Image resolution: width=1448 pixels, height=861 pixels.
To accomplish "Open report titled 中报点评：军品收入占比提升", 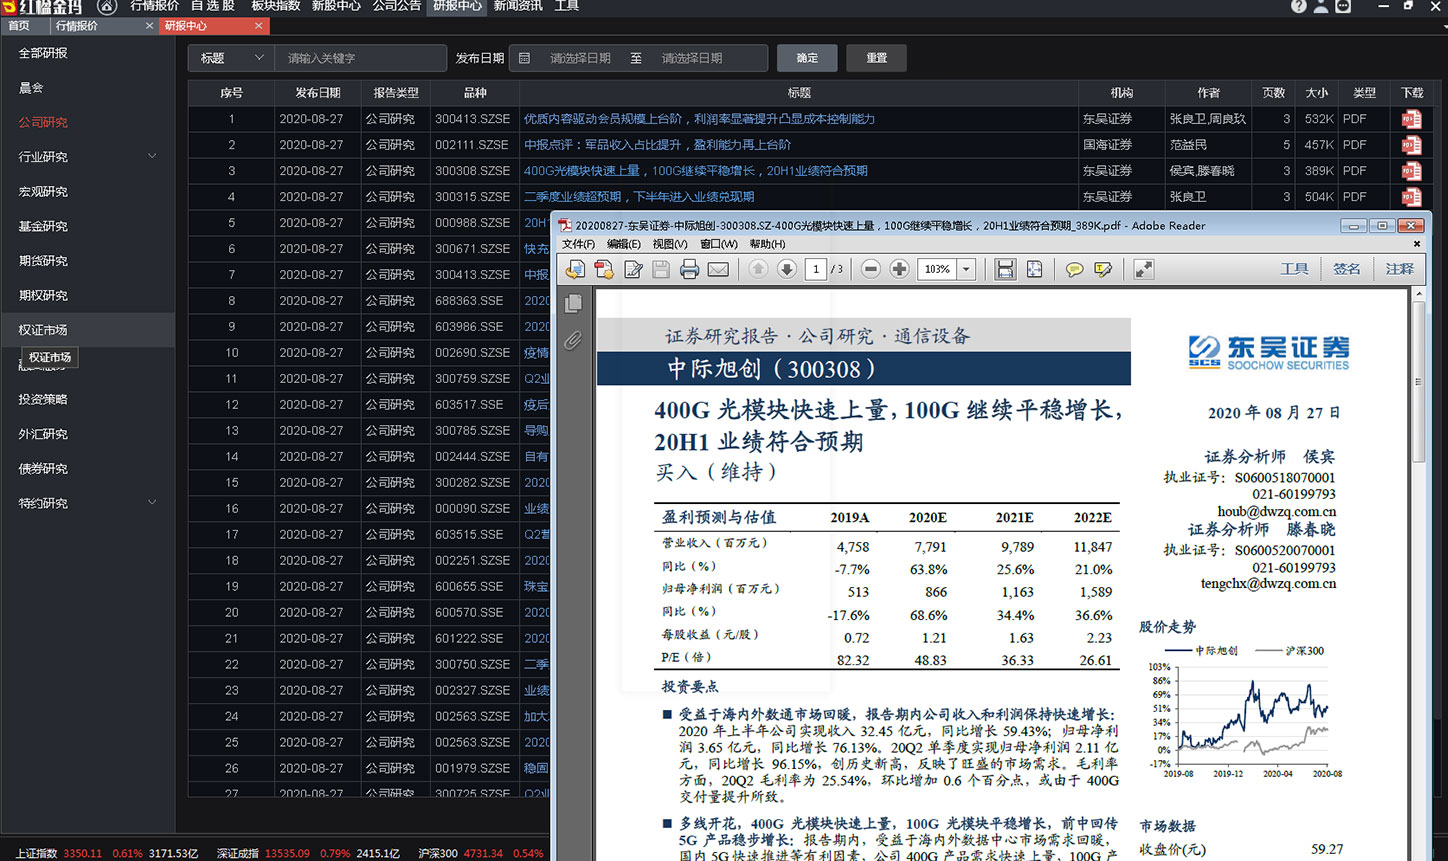I will click(657, 145).
